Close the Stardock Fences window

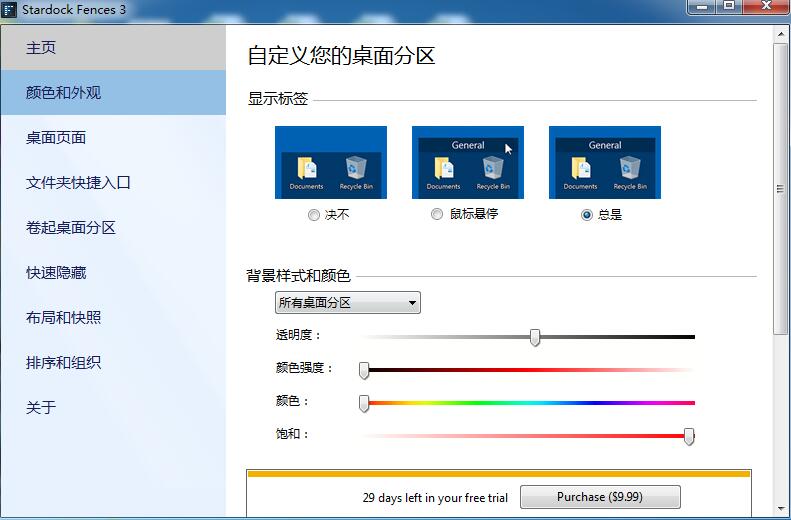(x=766, y=7)
